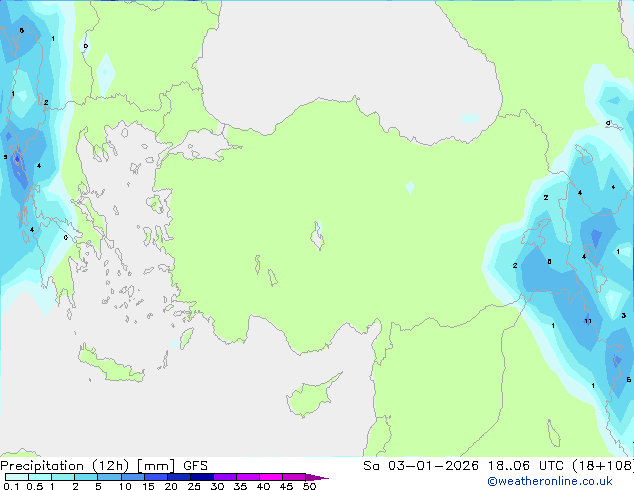Screen dimensions: 634x490
Task: Select the 25–30 mm dark blue swatch
Action: tap(202, 477)
